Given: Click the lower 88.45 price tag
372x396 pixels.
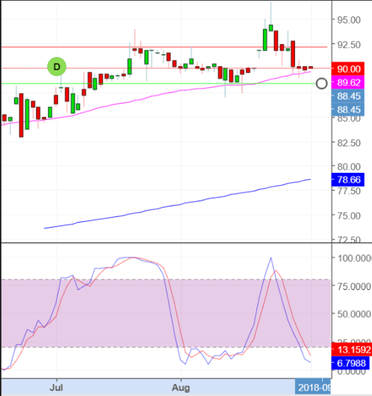Looking at the screenshot, I should (348, 109).
